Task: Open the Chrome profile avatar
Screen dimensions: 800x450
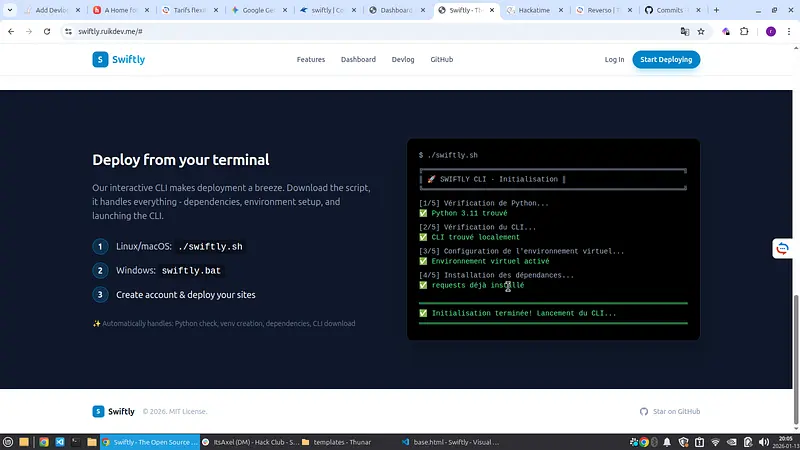Action: coord(770,31)
